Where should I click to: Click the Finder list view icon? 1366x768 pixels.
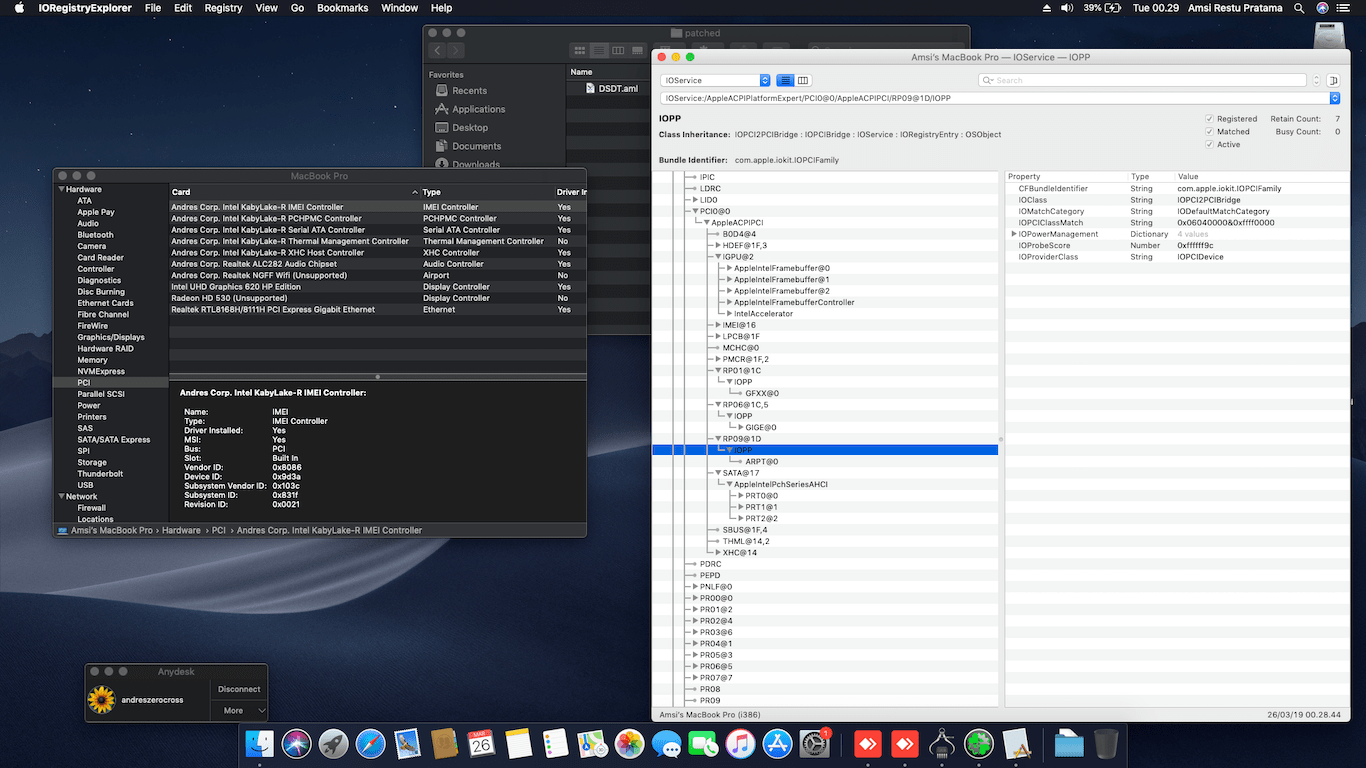(x=599, y=50)
